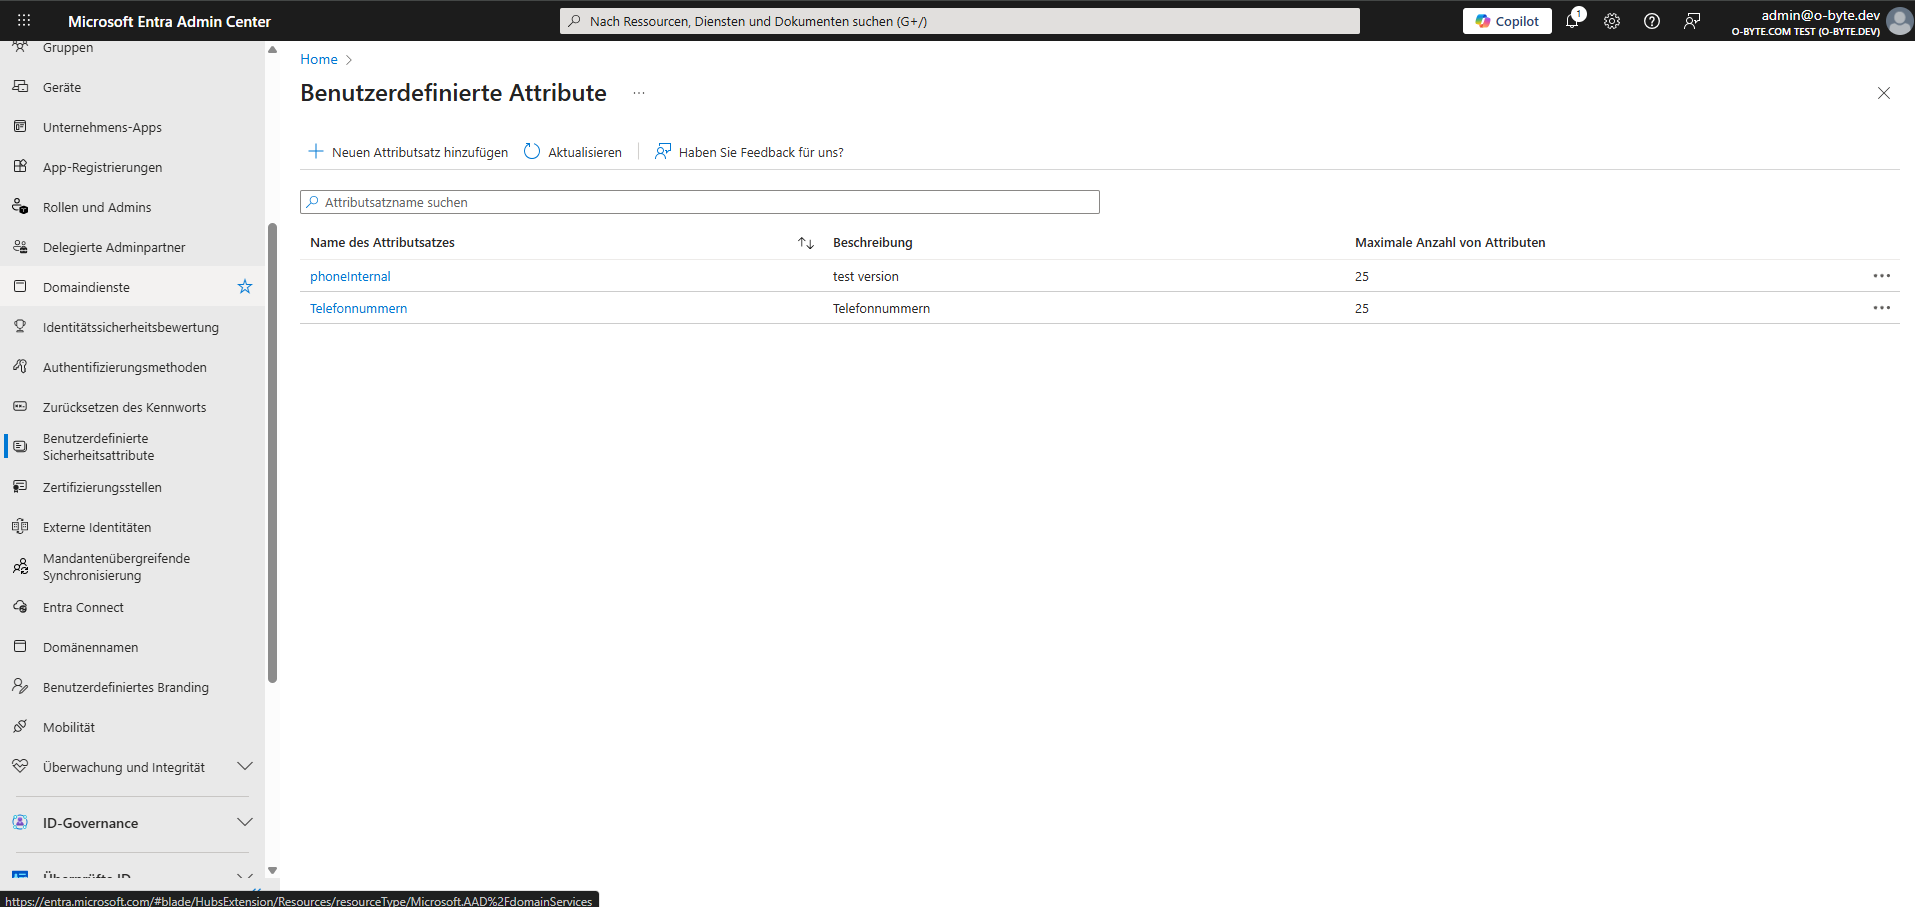Go to Home breadcrumb link
This screenshot has width=1915, height=907.
[319, 60]
